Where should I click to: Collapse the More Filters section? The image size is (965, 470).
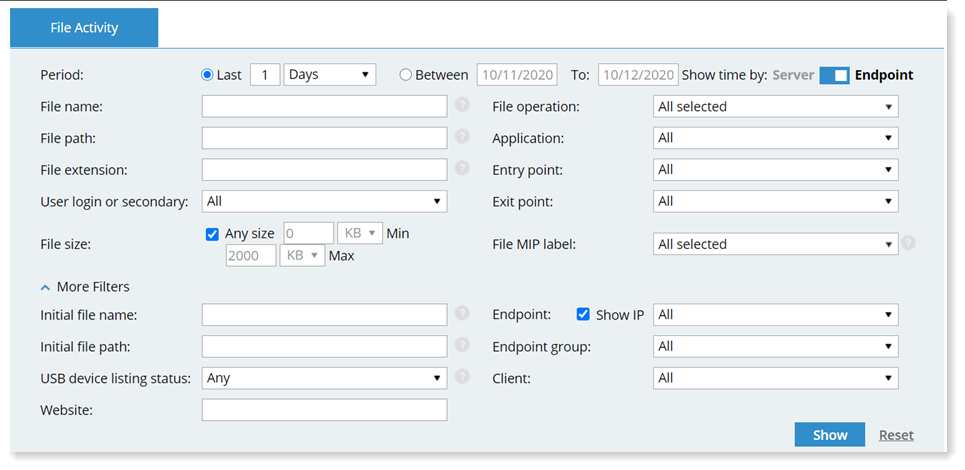pyautogui.click(x=85, y=287)
